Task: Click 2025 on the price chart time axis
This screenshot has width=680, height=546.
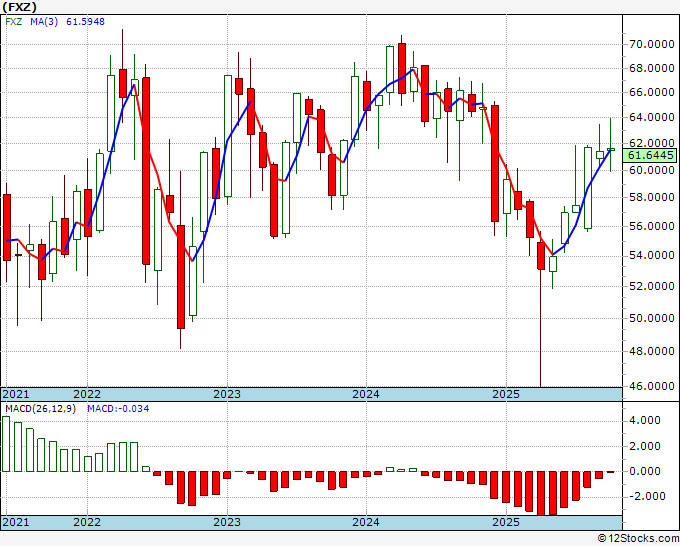Action: [x=506, y=394]
